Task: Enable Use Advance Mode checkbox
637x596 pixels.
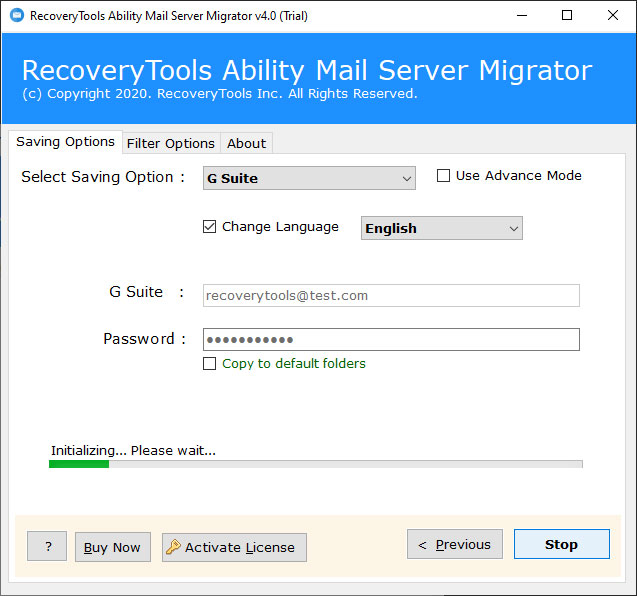Action: point(443,176)
